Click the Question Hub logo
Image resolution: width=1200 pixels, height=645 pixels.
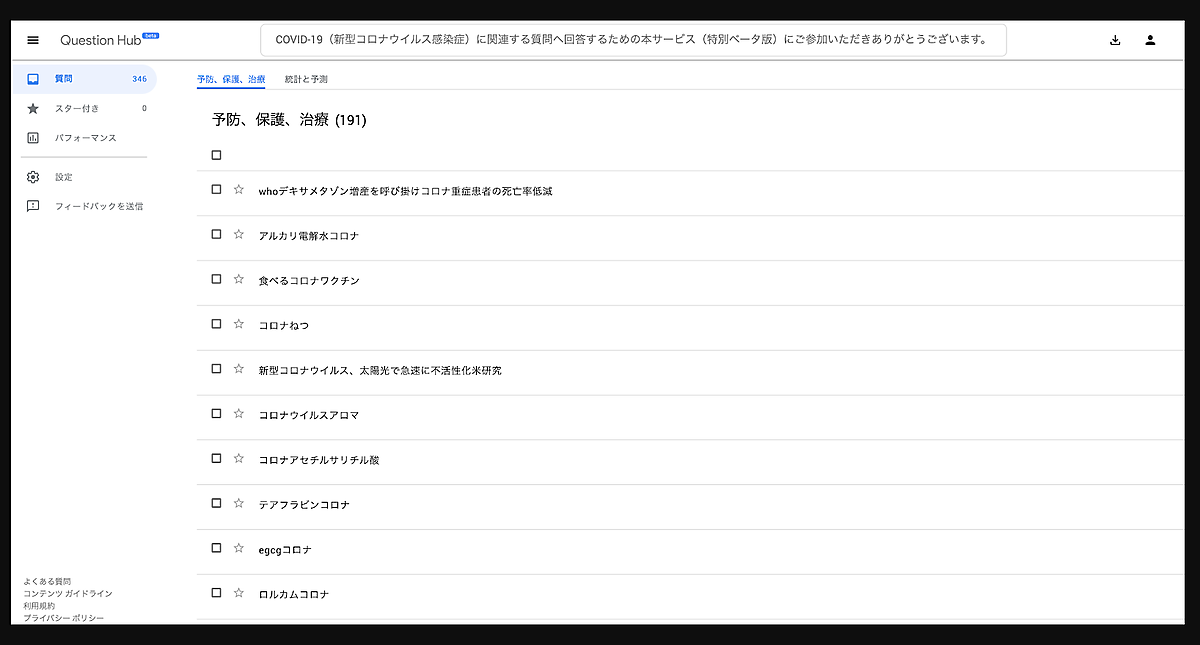[109, 40]
